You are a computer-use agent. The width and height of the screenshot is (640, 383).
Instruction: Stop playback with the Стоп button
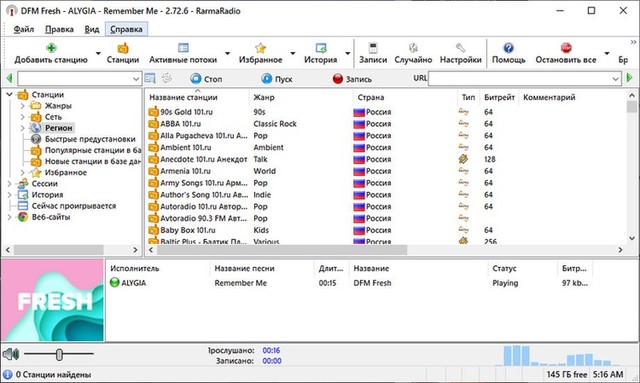[207, 79]
